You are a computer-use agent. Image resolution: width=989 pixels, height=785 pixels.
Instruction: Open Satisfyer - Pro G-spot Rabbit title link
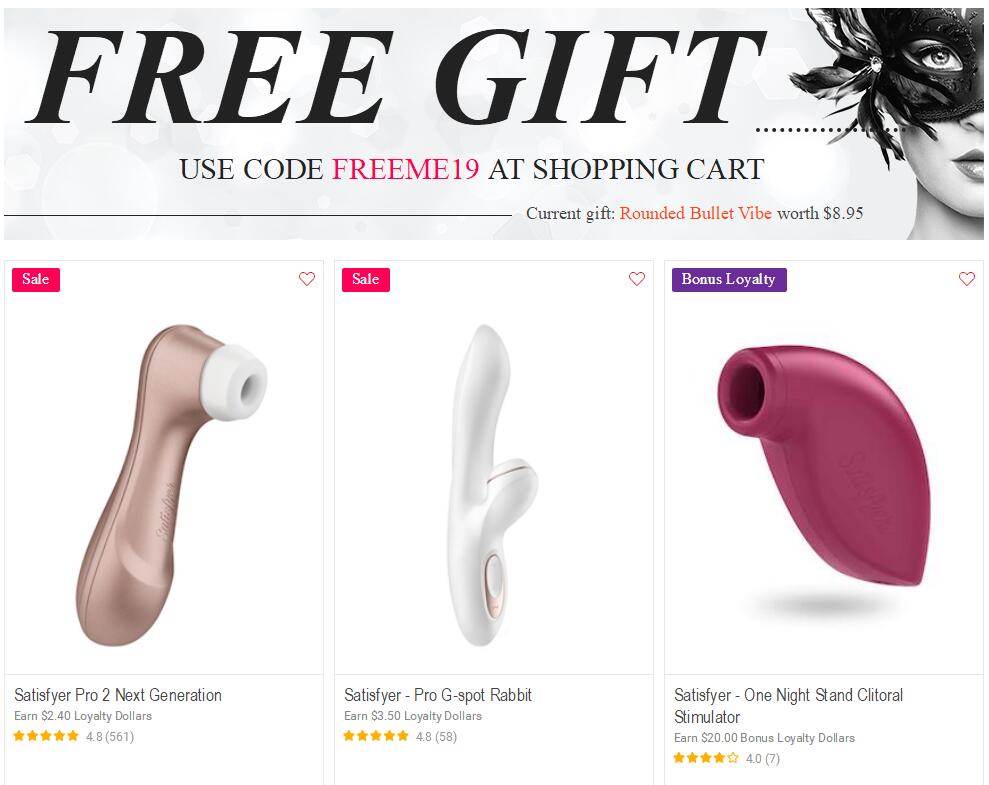438,695
